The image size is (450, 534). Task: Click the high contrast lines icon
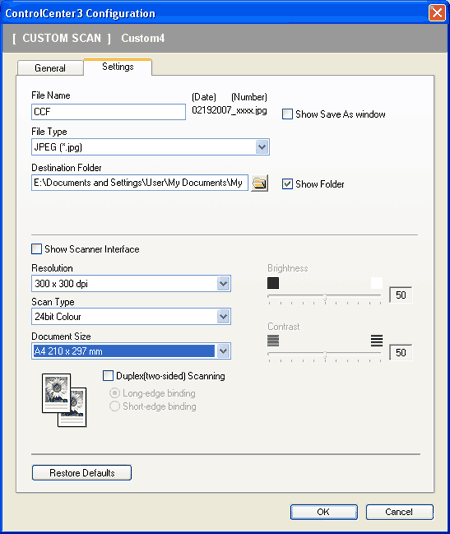click(x=376, y=340)
